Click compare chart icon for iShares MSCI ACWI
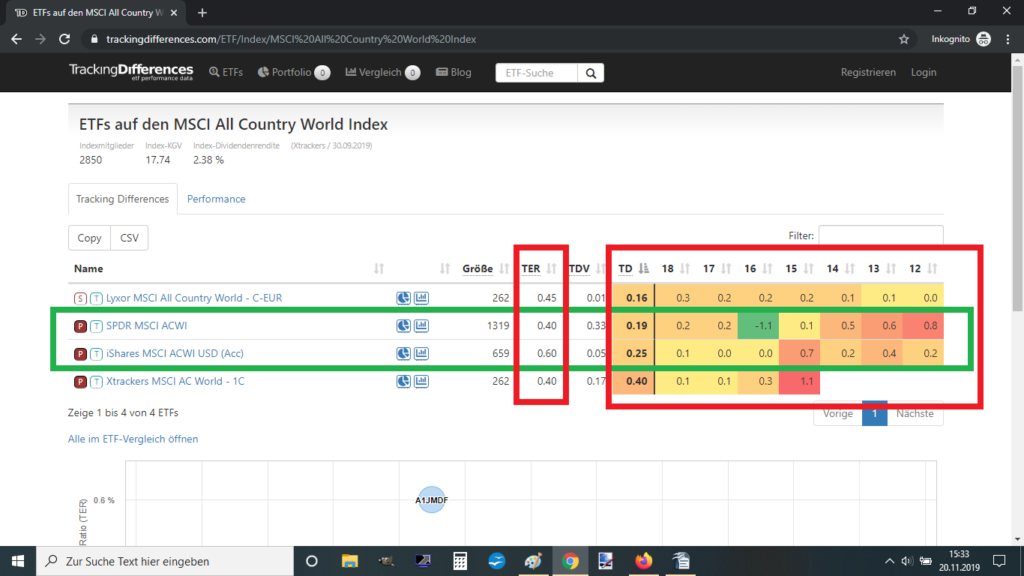Viewport: 1024px width, 576px height. (421, 353)
